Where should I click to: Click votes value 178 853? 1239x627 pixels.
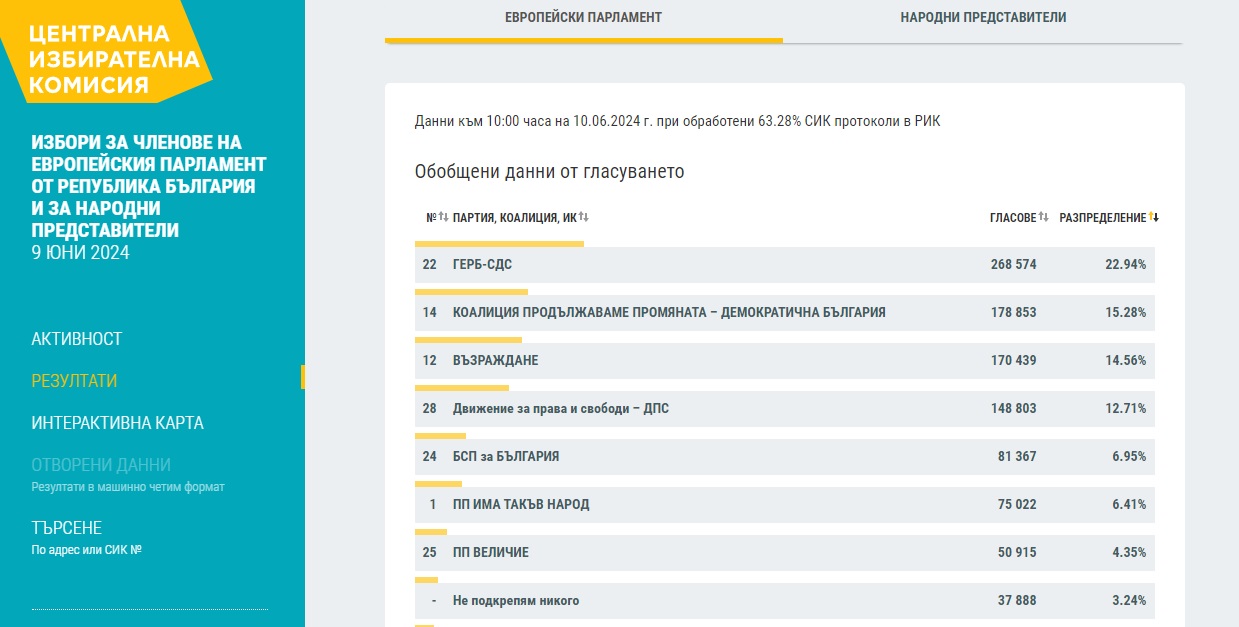point(1013,313)
